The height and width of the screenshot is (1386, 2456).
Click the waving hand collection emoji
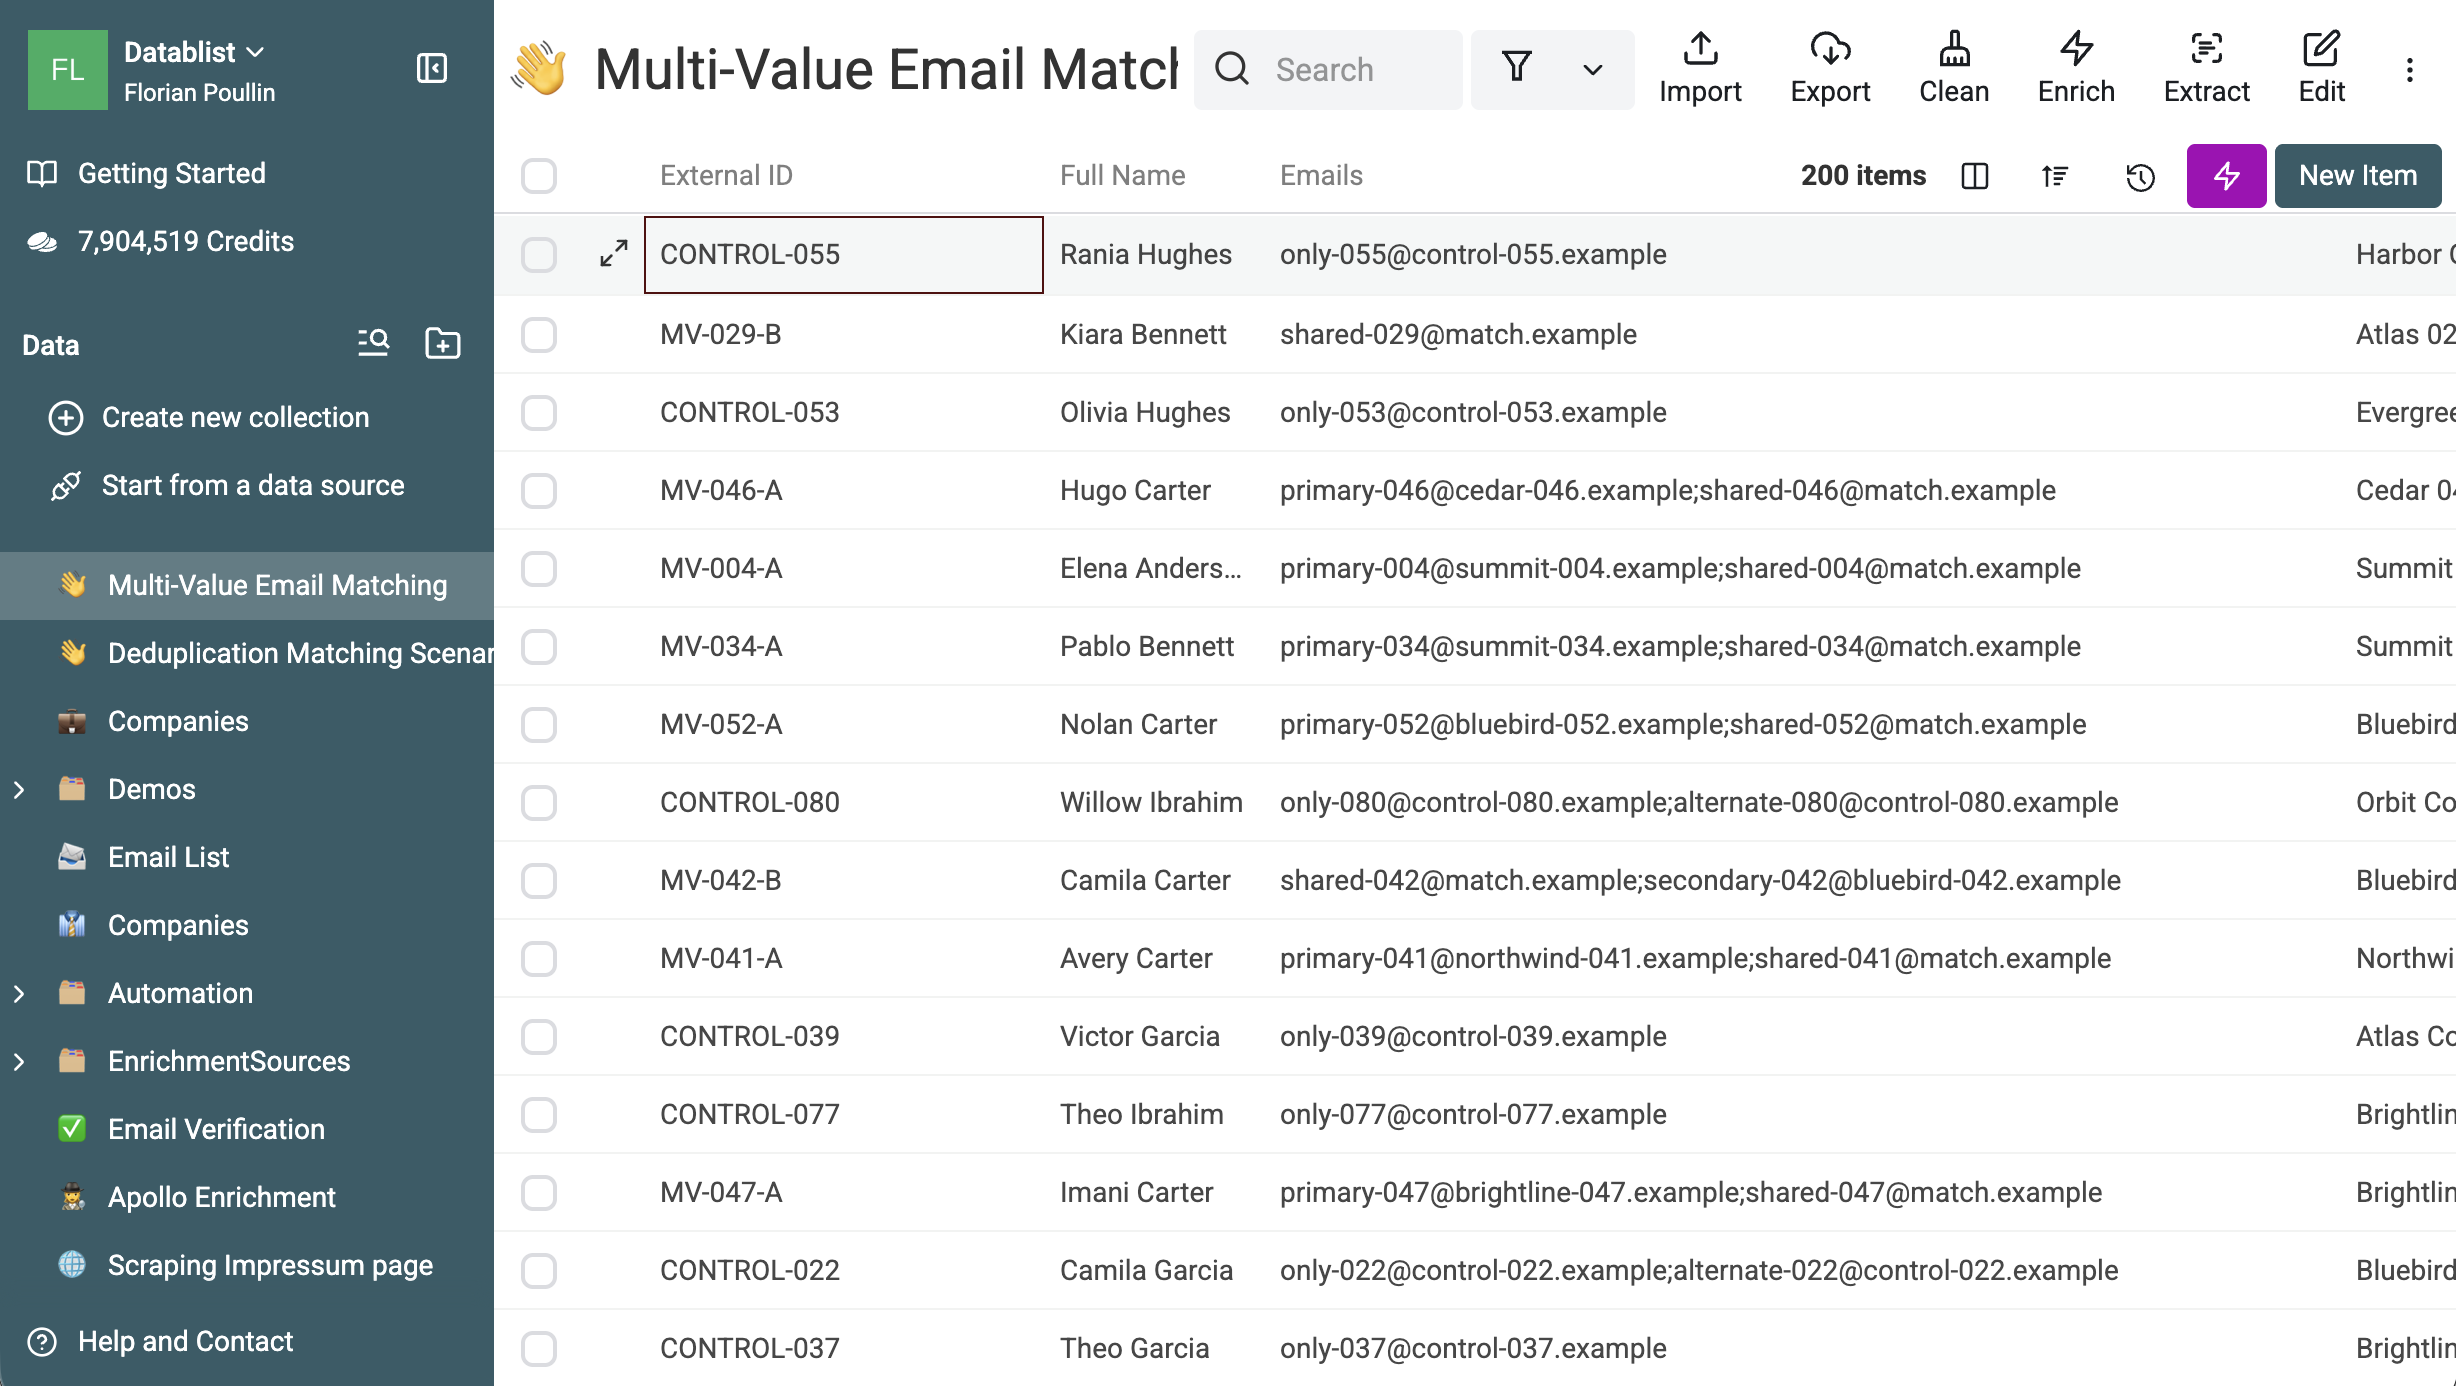pyautogui.click(x=539, y=68)
